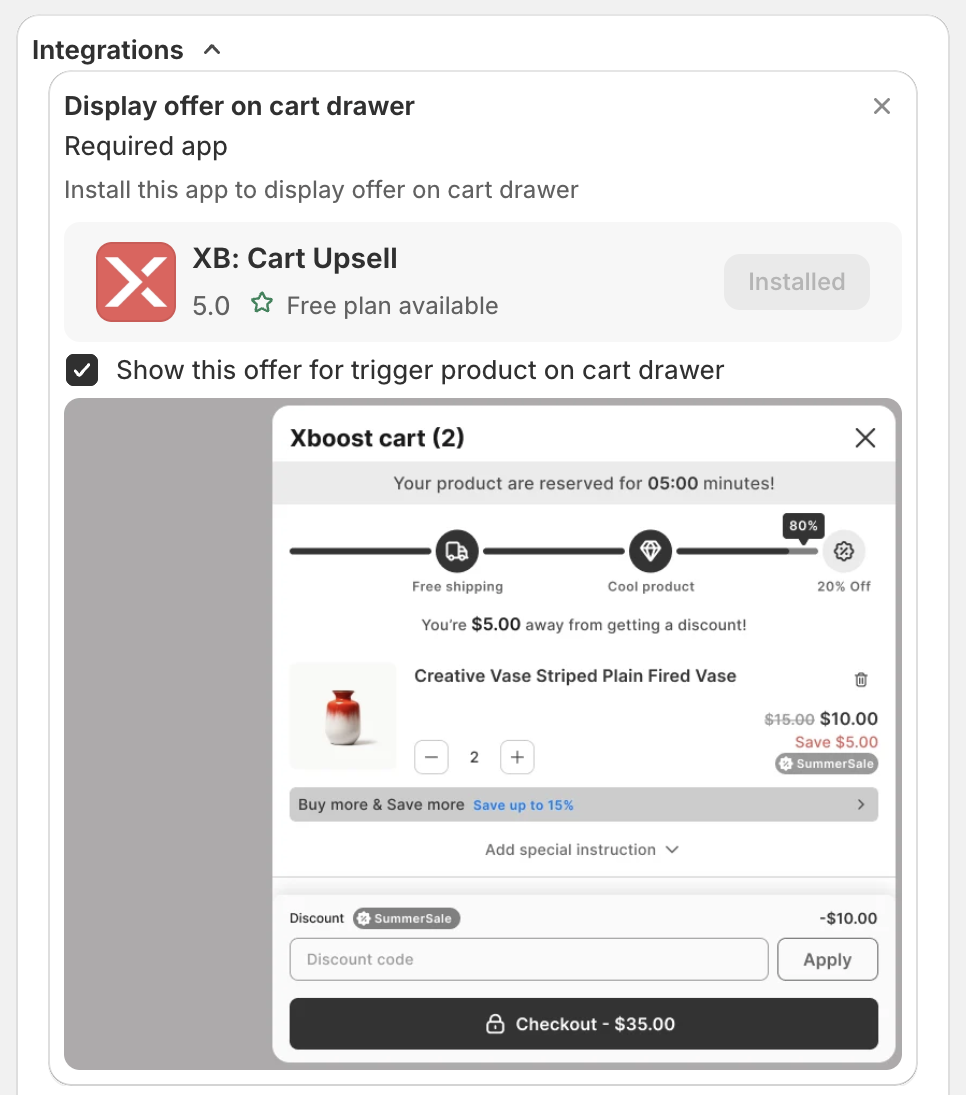Click the Save up to 15% link
The width and height of the screenshot is (966, 1095).
coord(523,805)
